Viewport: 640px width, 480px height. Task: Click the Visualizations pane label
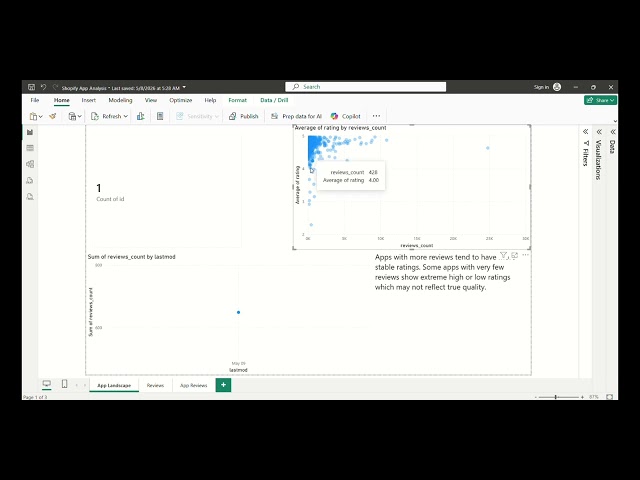click(x=599, y=160)
